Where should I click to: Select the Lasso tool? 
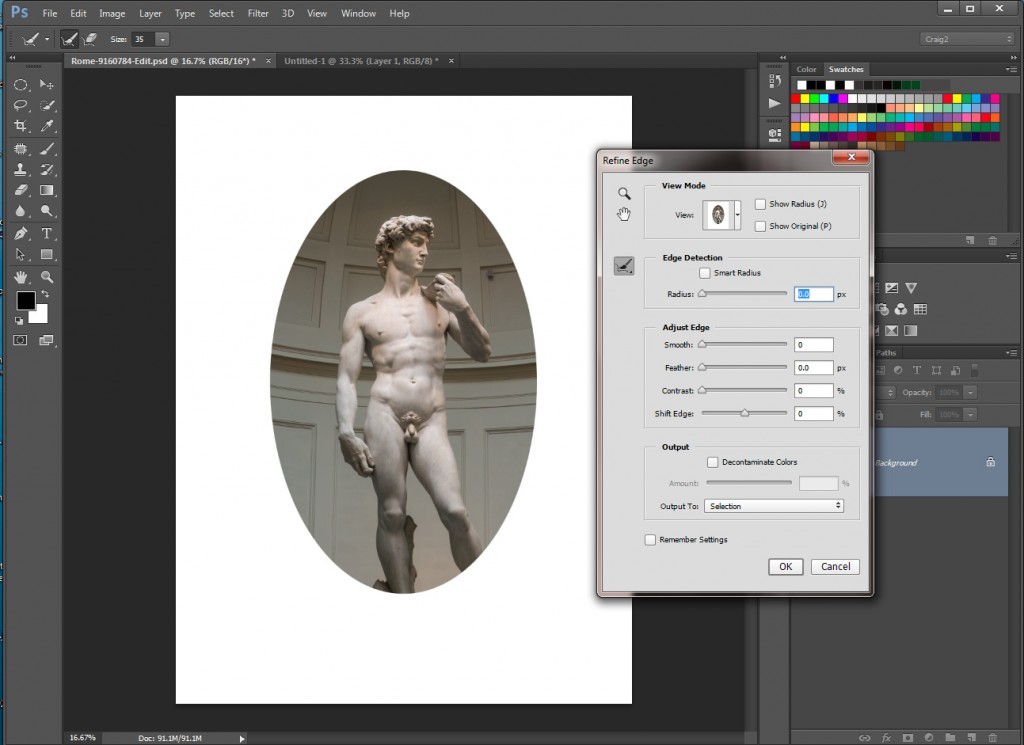[x=21, y=105]
